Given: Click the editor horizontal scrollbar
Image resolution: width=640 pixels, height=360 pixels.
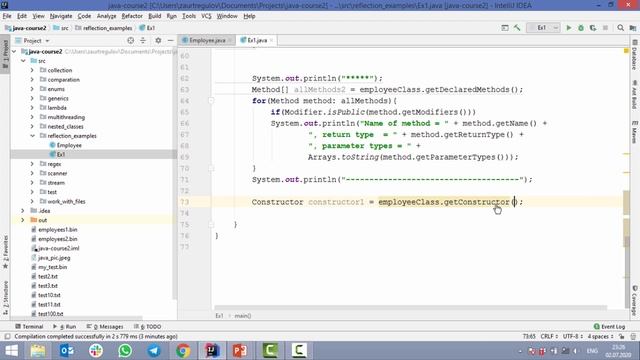Looking at the screenshot, I should [x=410, y=308].
